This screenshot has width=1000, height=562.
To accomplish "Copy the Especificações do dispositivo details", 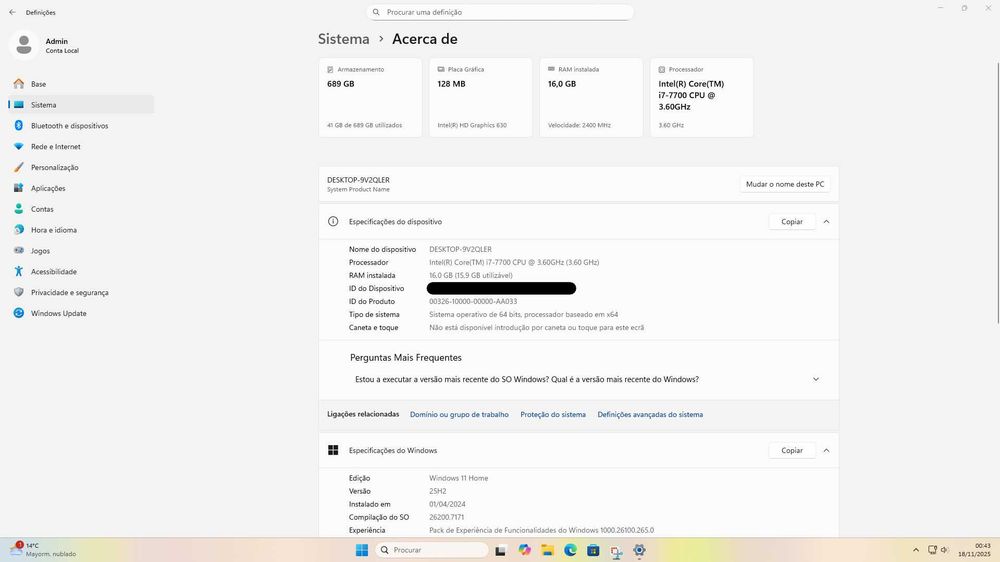I will pyautogui.click(x=792, y=222).
